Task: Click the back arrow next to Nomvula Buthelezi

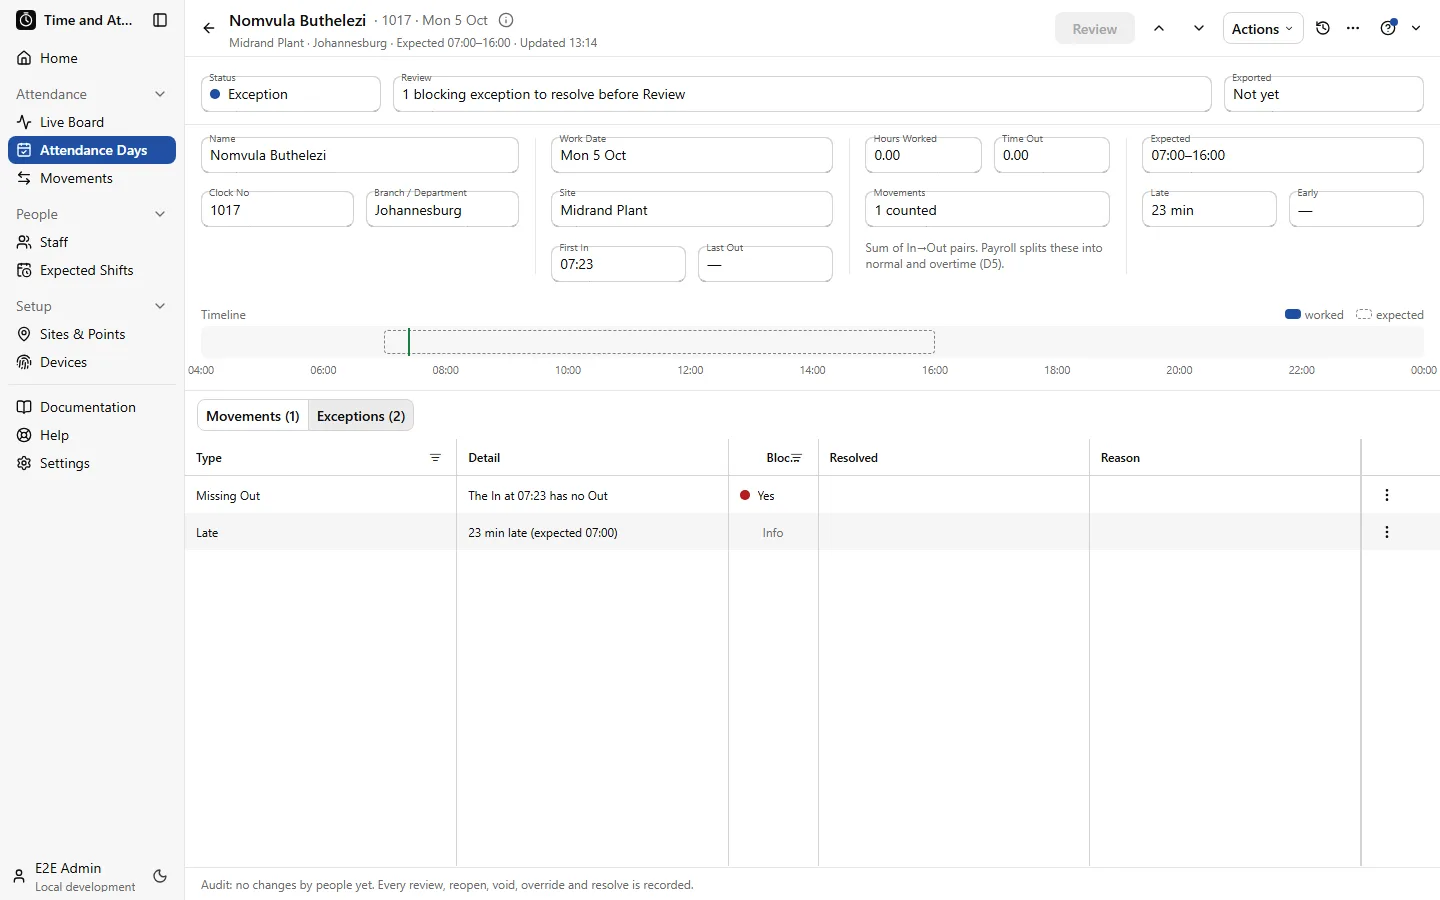Action: click(x=208, y=28)
